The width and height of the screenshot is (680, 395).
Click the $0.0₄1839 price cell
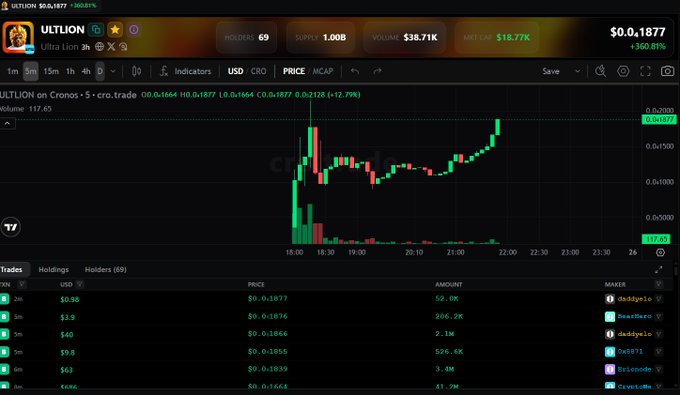click(x=268, y=369)
